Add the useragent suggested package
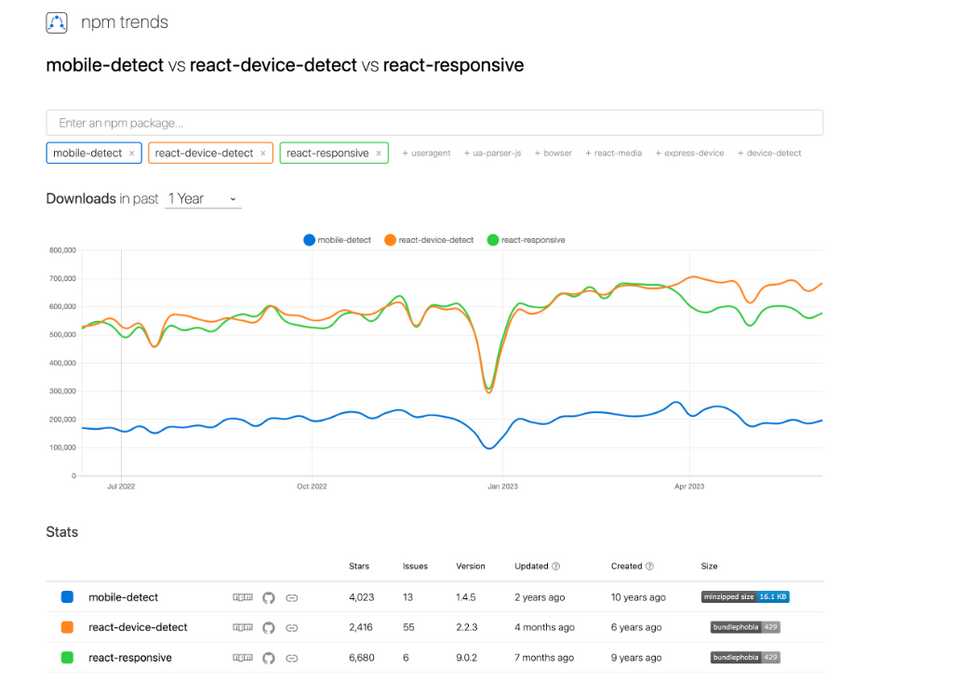Screen dimensions: 960x696 click(x=426, y=153)
